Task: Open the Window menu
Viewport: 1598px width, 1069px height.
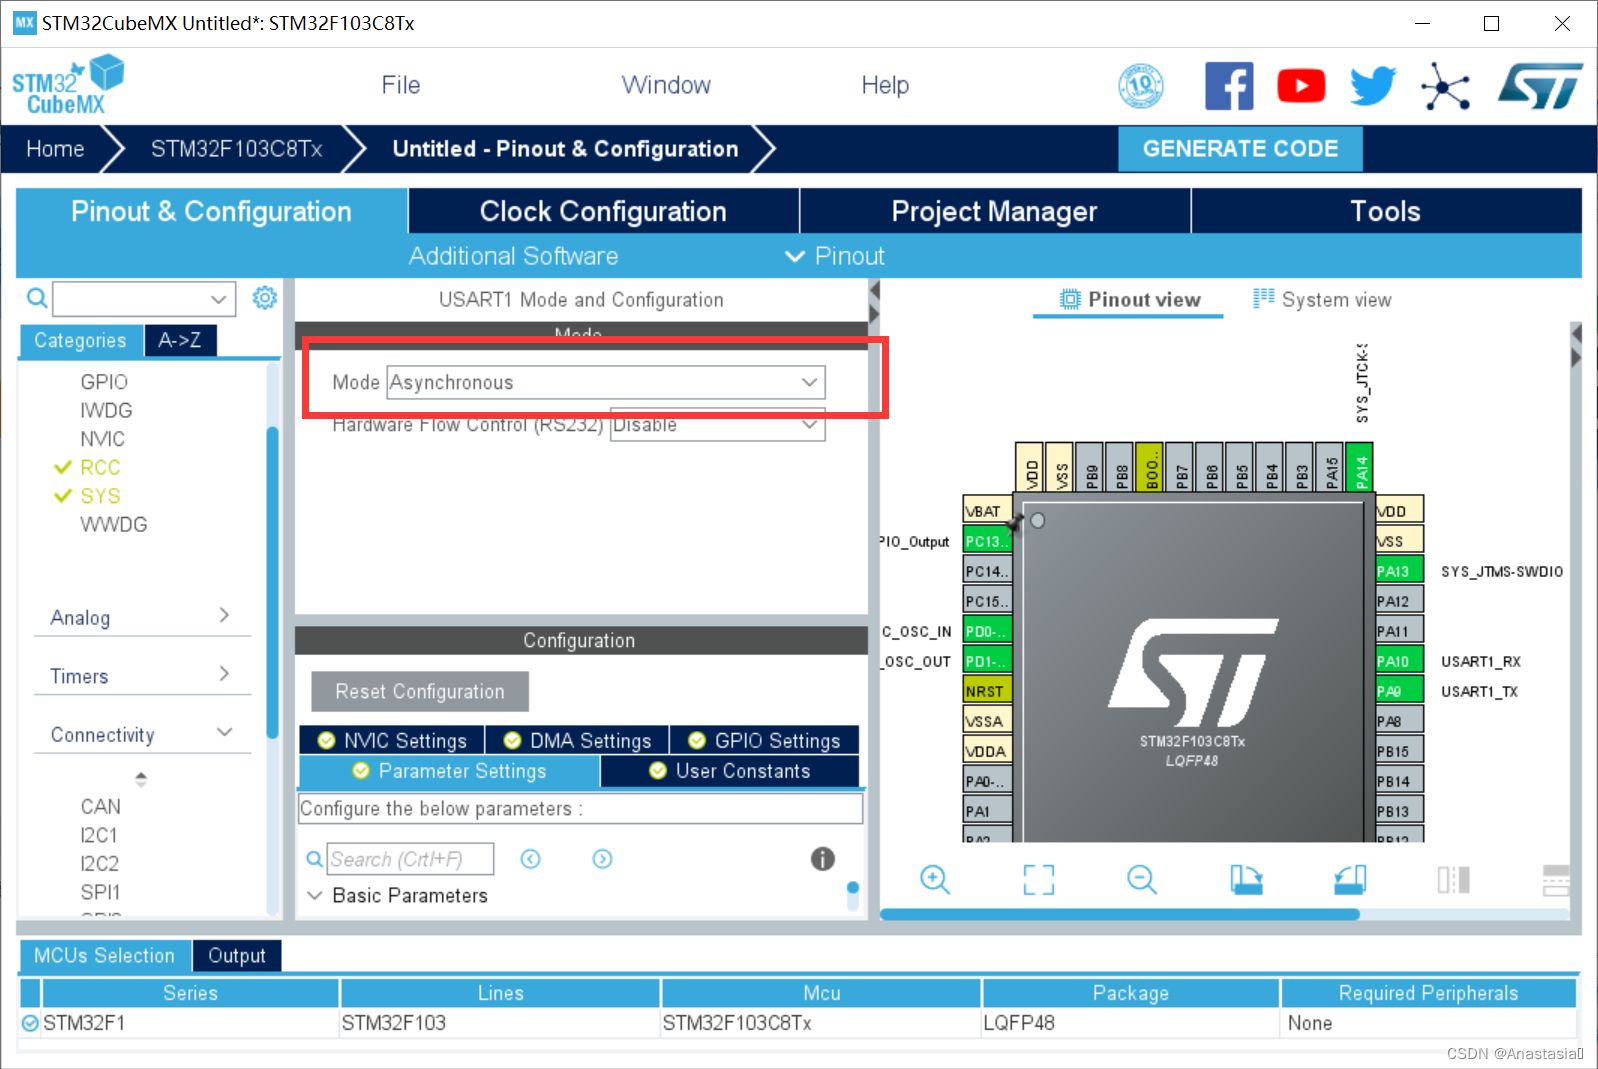Action: (x=666, y=85)
